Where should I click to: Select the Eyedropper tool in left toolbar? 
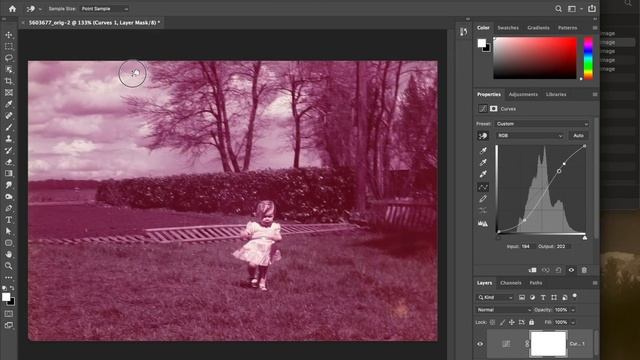(x=9, y=104)
